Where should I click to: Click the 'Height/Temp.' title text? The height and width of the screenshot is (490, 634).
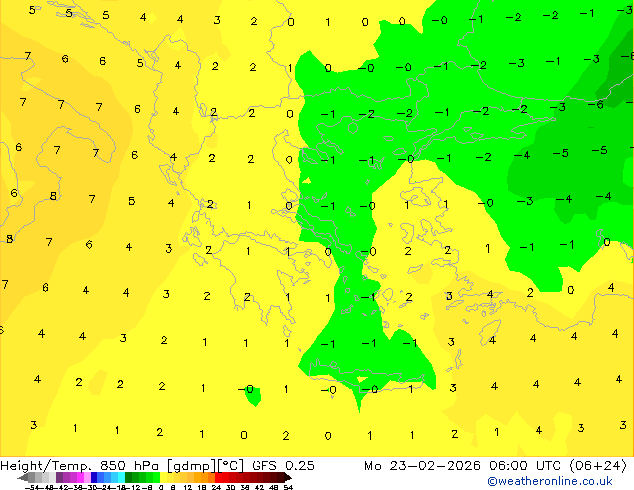point(46,466)
